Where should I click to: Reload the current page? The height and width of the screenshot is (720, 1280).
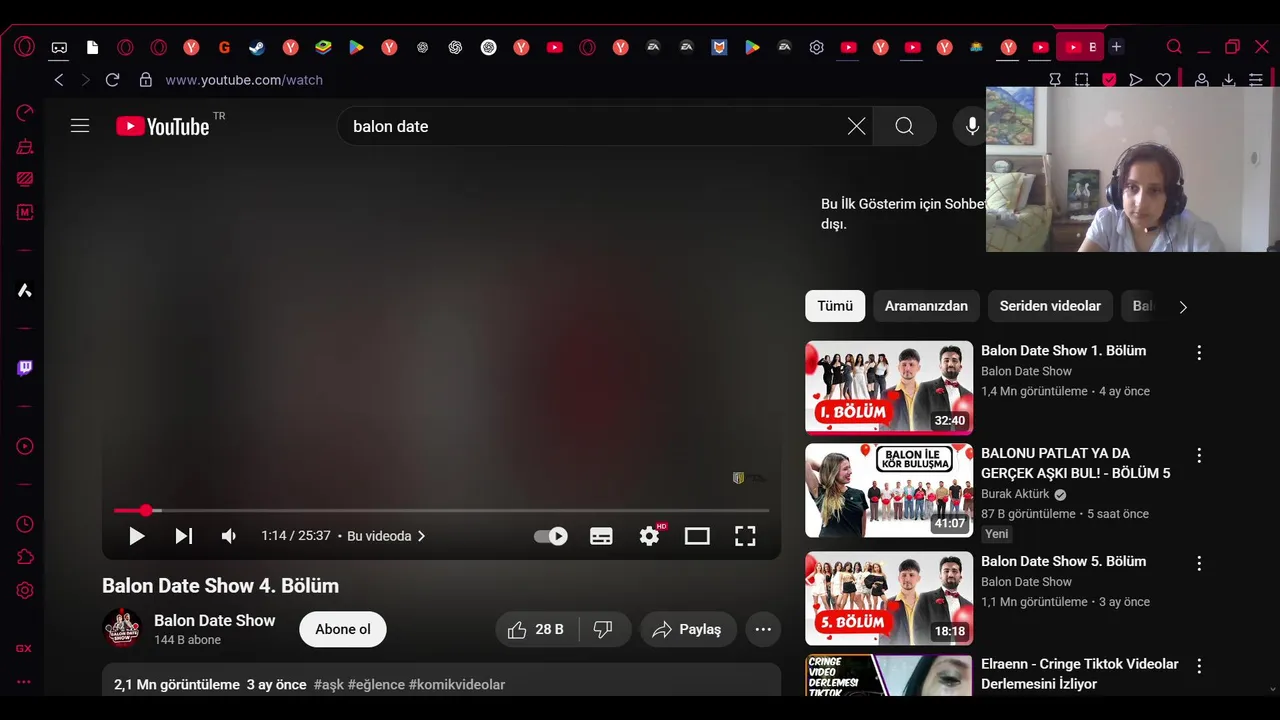click(112, 80)
